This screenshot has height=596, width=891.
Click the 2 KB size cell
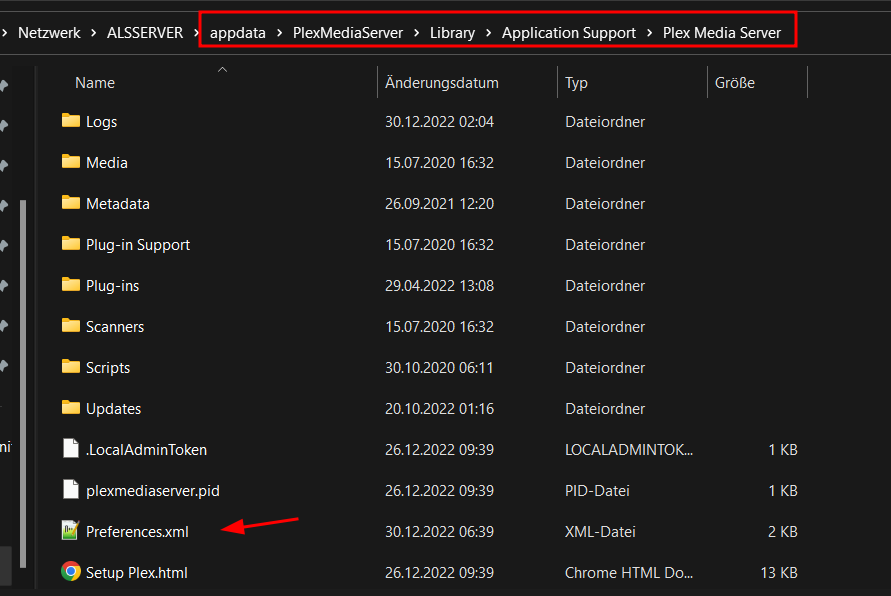pyautogui.click(x=782, y=532)
